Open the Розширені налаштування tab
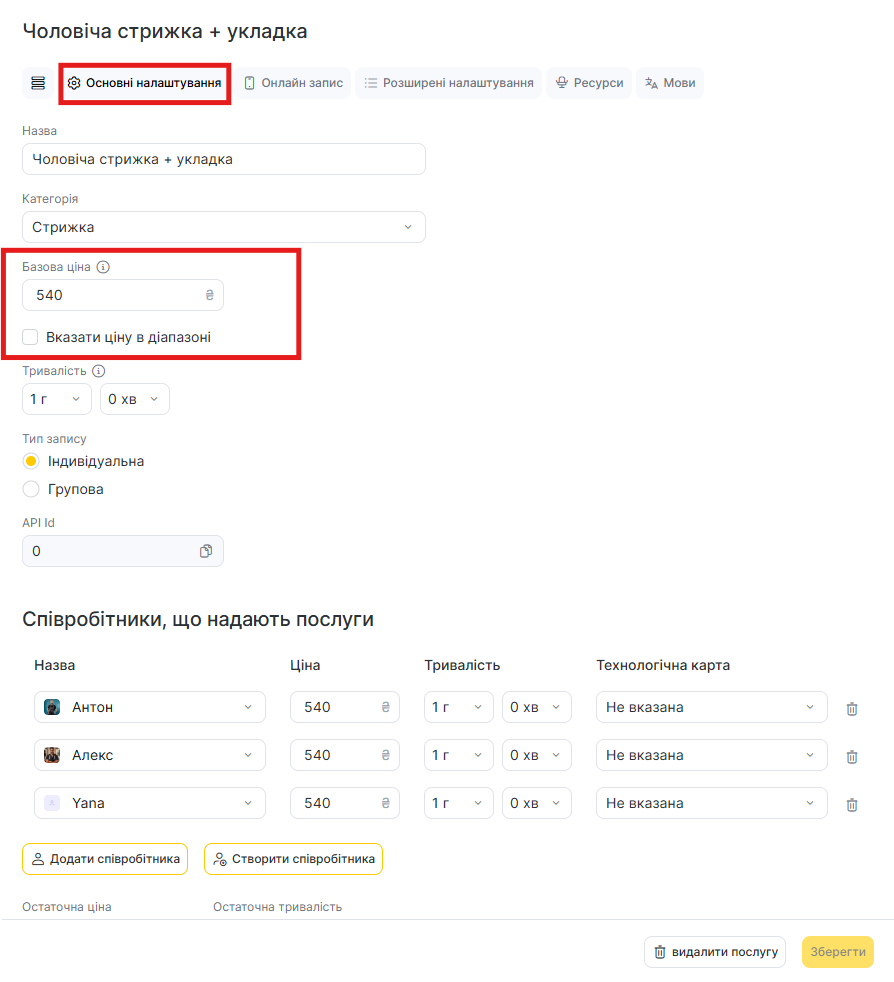 (448, 83)
